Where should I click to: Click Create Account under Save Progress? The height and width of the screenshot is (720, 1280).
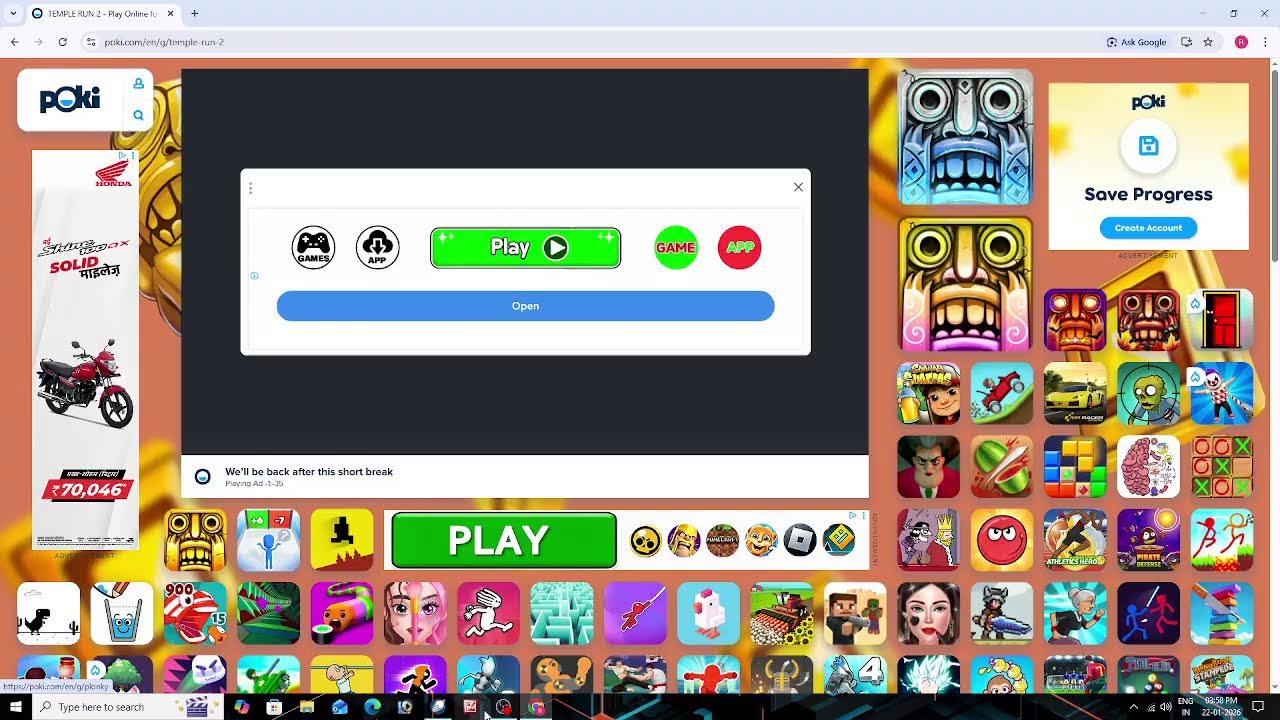click(1148, 228)
